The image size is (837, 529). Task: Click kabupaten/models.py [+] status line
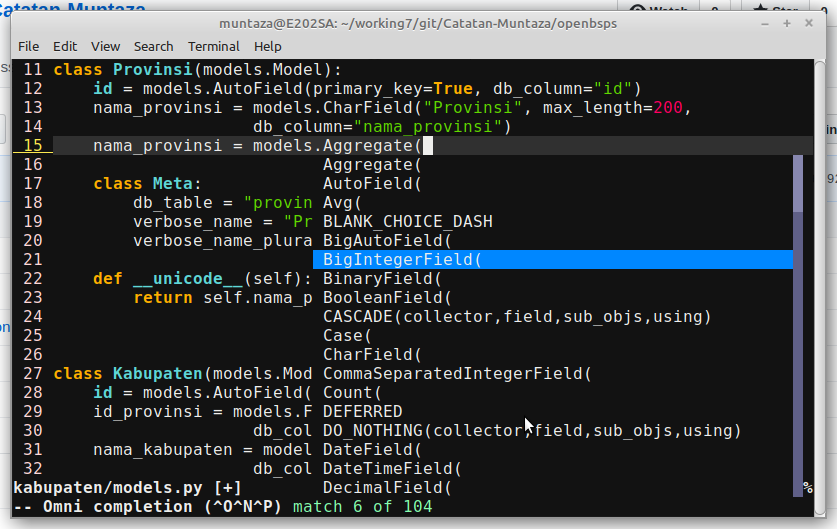pos(127,488)
